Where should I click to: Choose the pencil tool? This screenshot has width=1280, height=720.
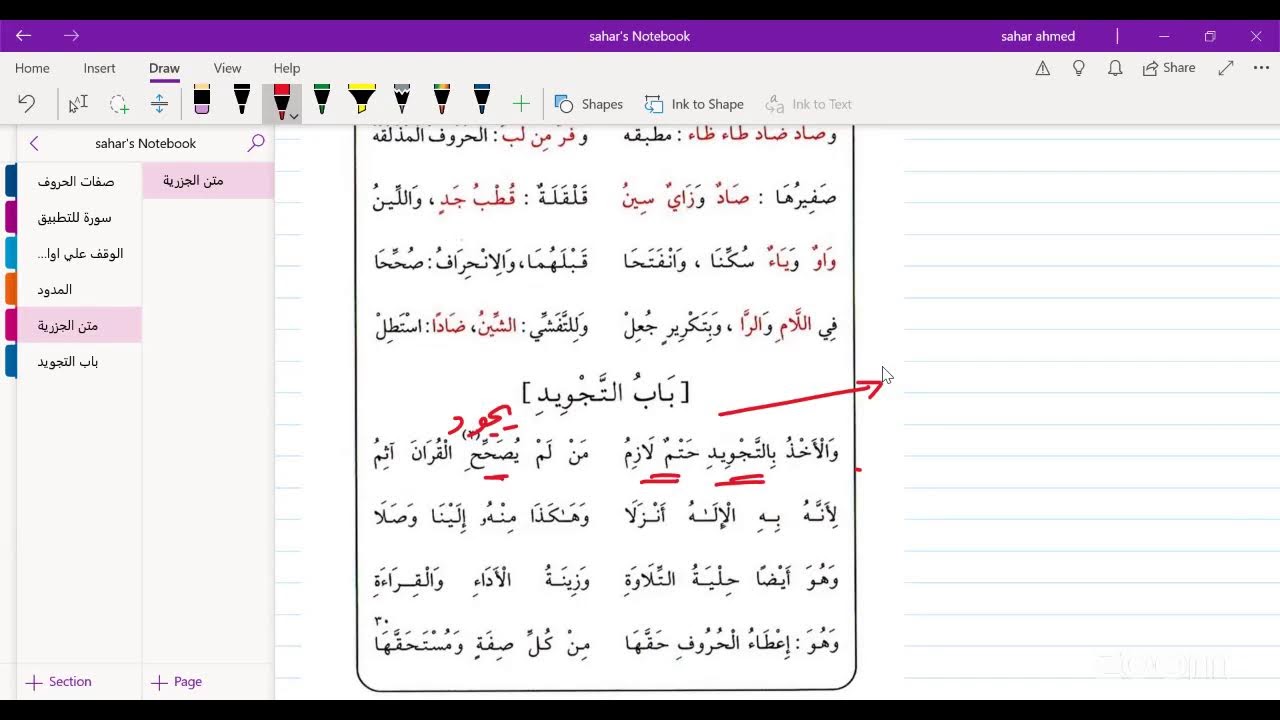pyautogui.click(x=402, y=100)
